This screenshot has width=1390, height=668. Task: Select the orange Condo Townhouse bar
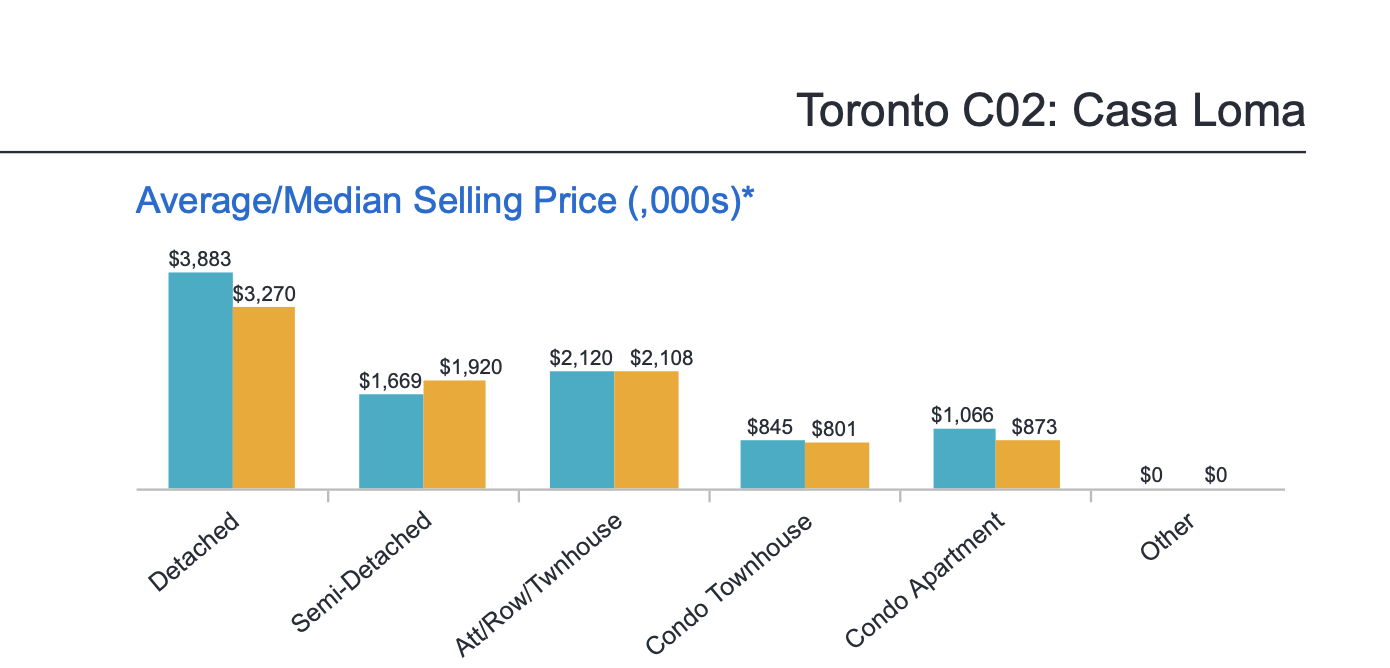837,465
